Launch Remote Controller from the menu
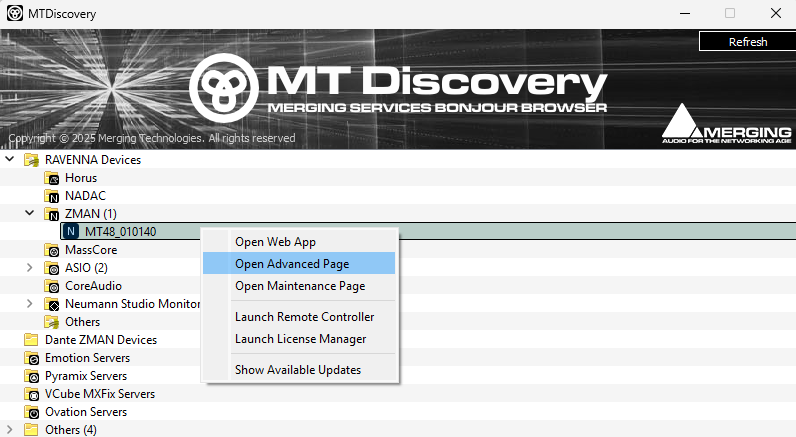The image size is (796, 437). point(304,317)
